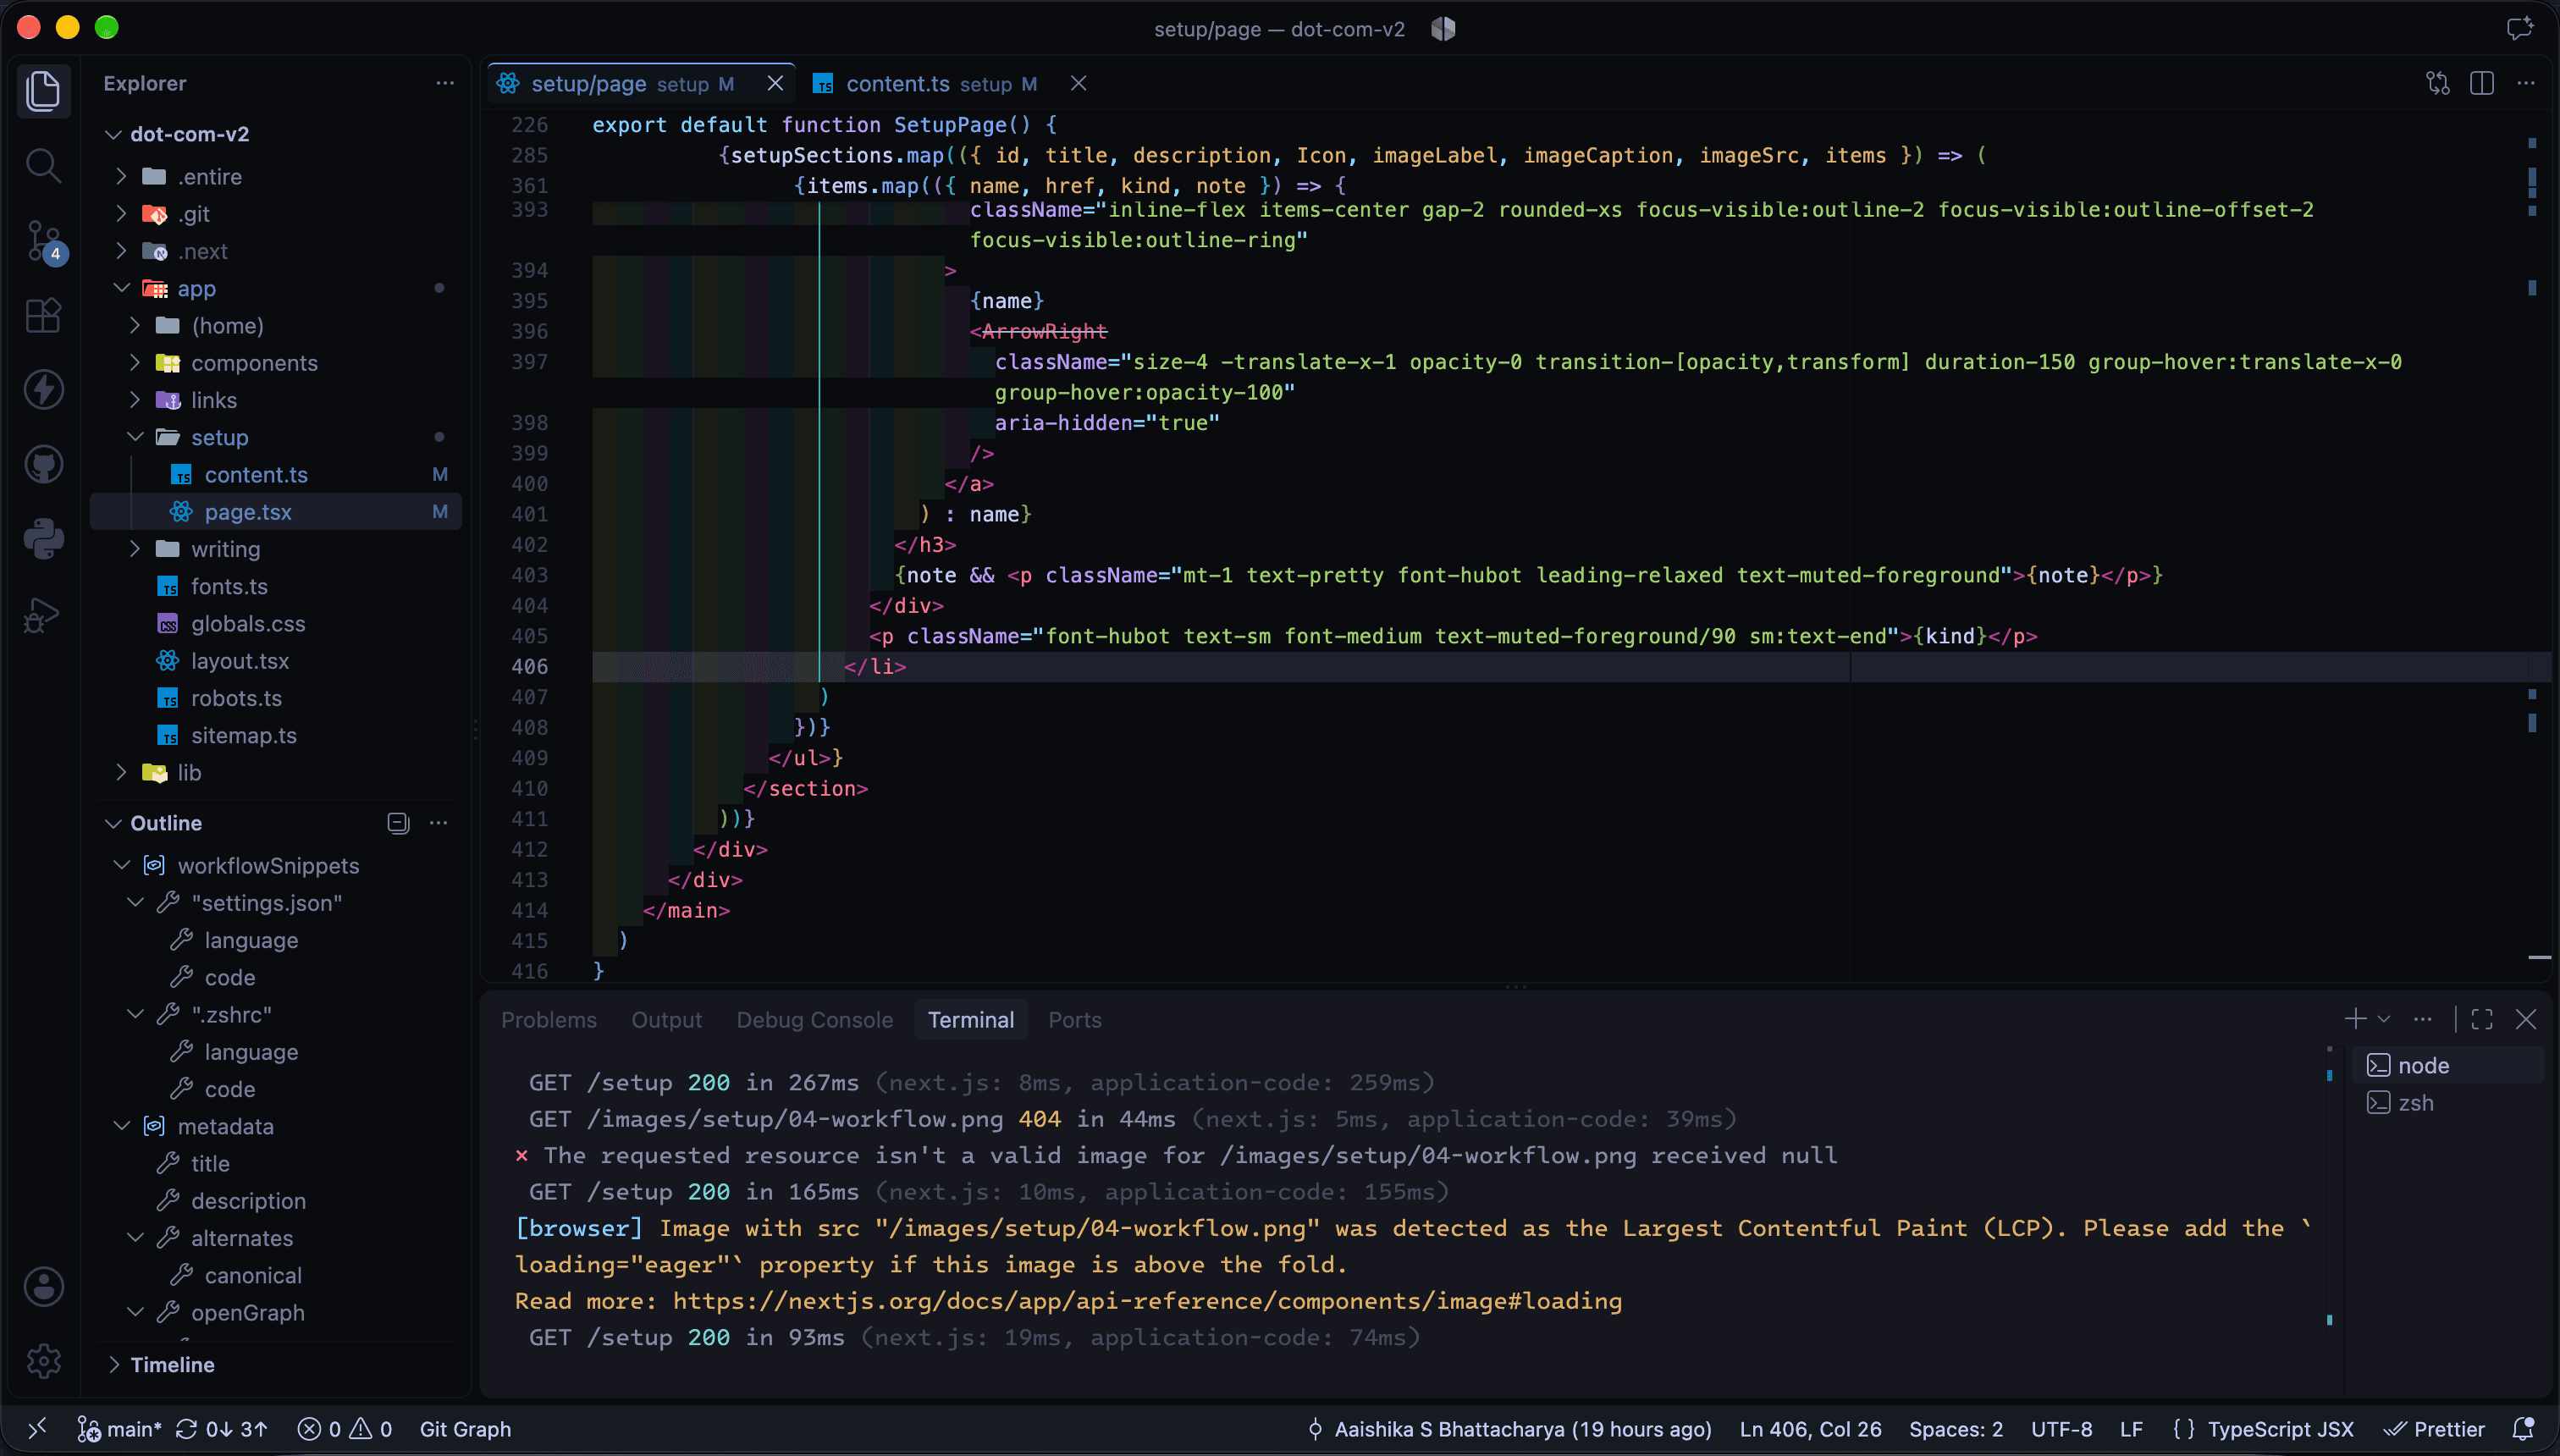2560x1456 pixels.
Task: Open the remote window indicator
Action: click(37, 1429)
